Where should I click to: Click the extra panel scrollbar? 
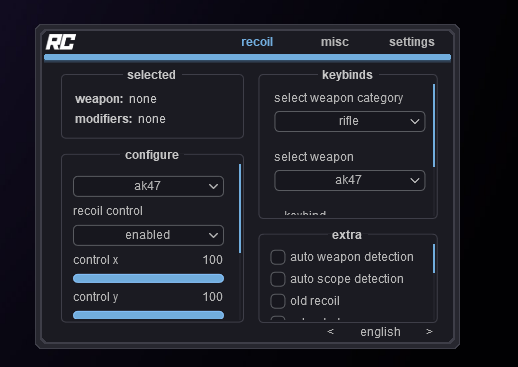point(434,259)
